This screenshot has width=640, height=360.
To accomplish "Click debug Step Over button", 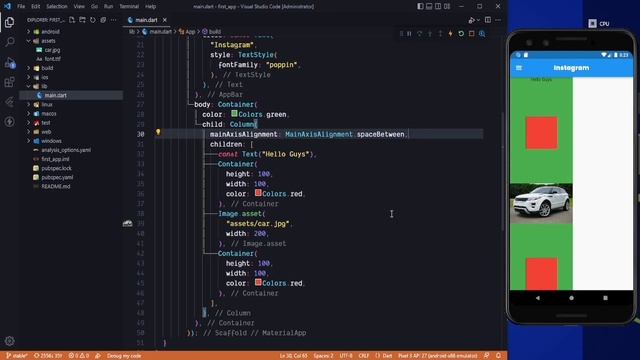I will point(419,34).
